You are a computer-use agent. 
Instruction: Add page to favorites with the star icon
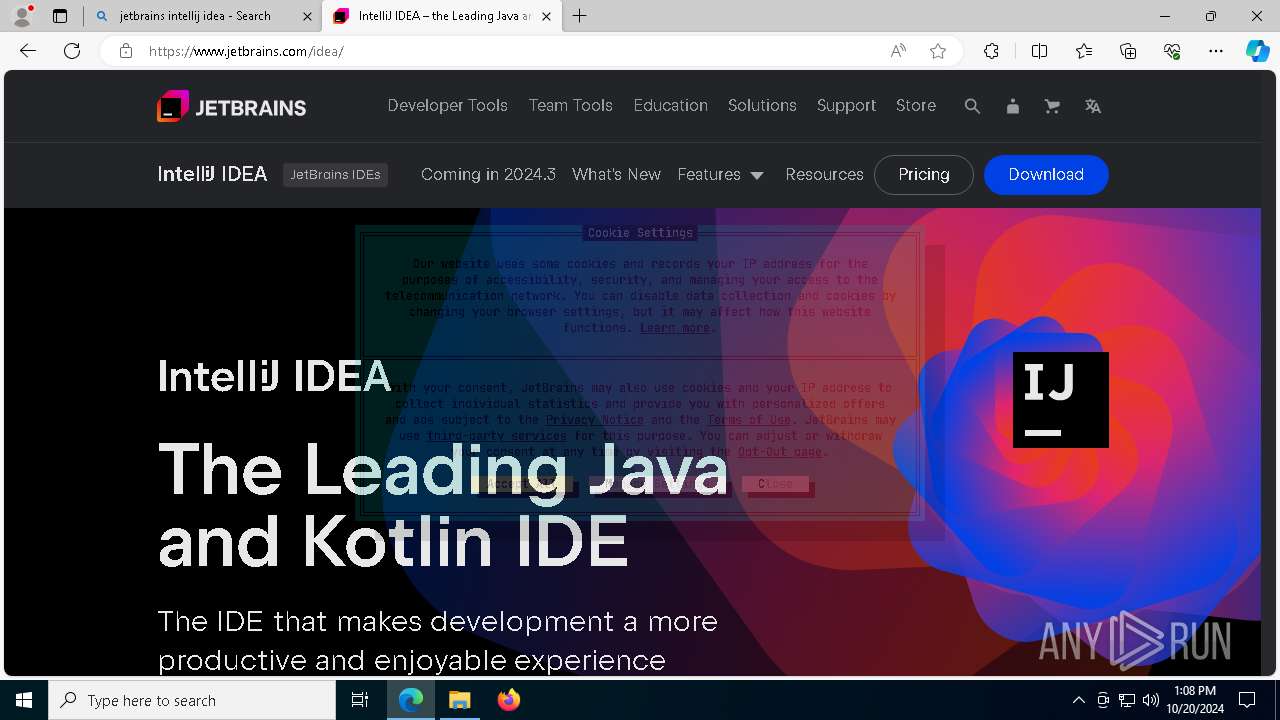[938, 51]
